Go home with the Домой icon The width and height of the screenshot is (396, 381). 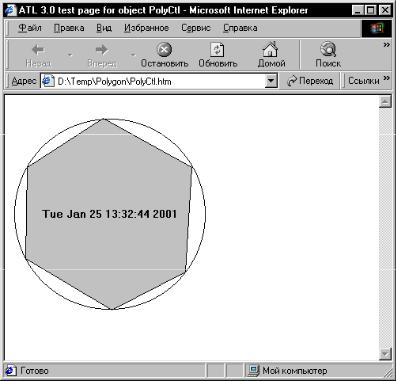[271, 55]
